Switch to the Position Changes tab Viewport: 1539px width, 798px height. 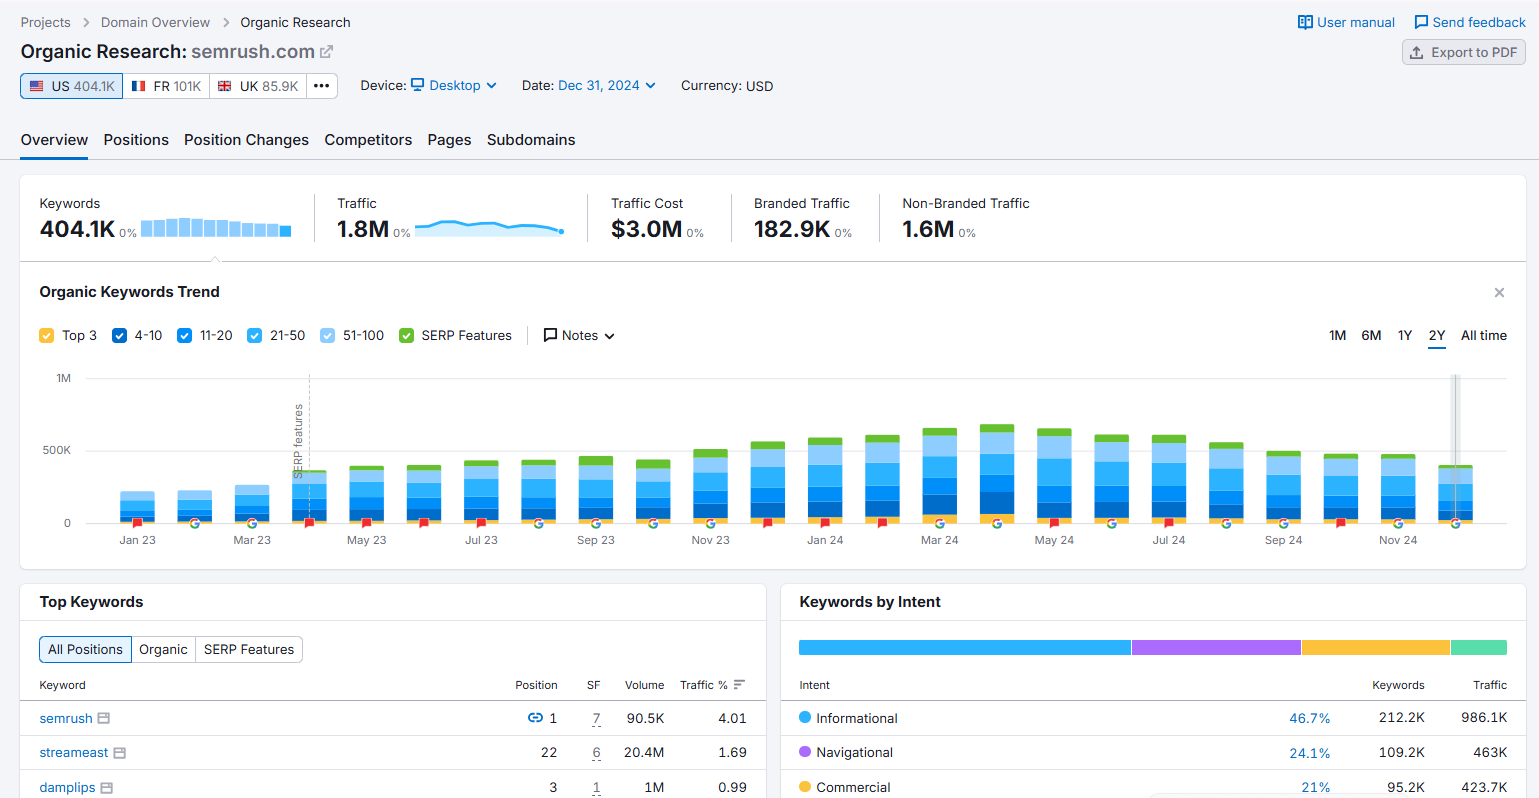246,140
